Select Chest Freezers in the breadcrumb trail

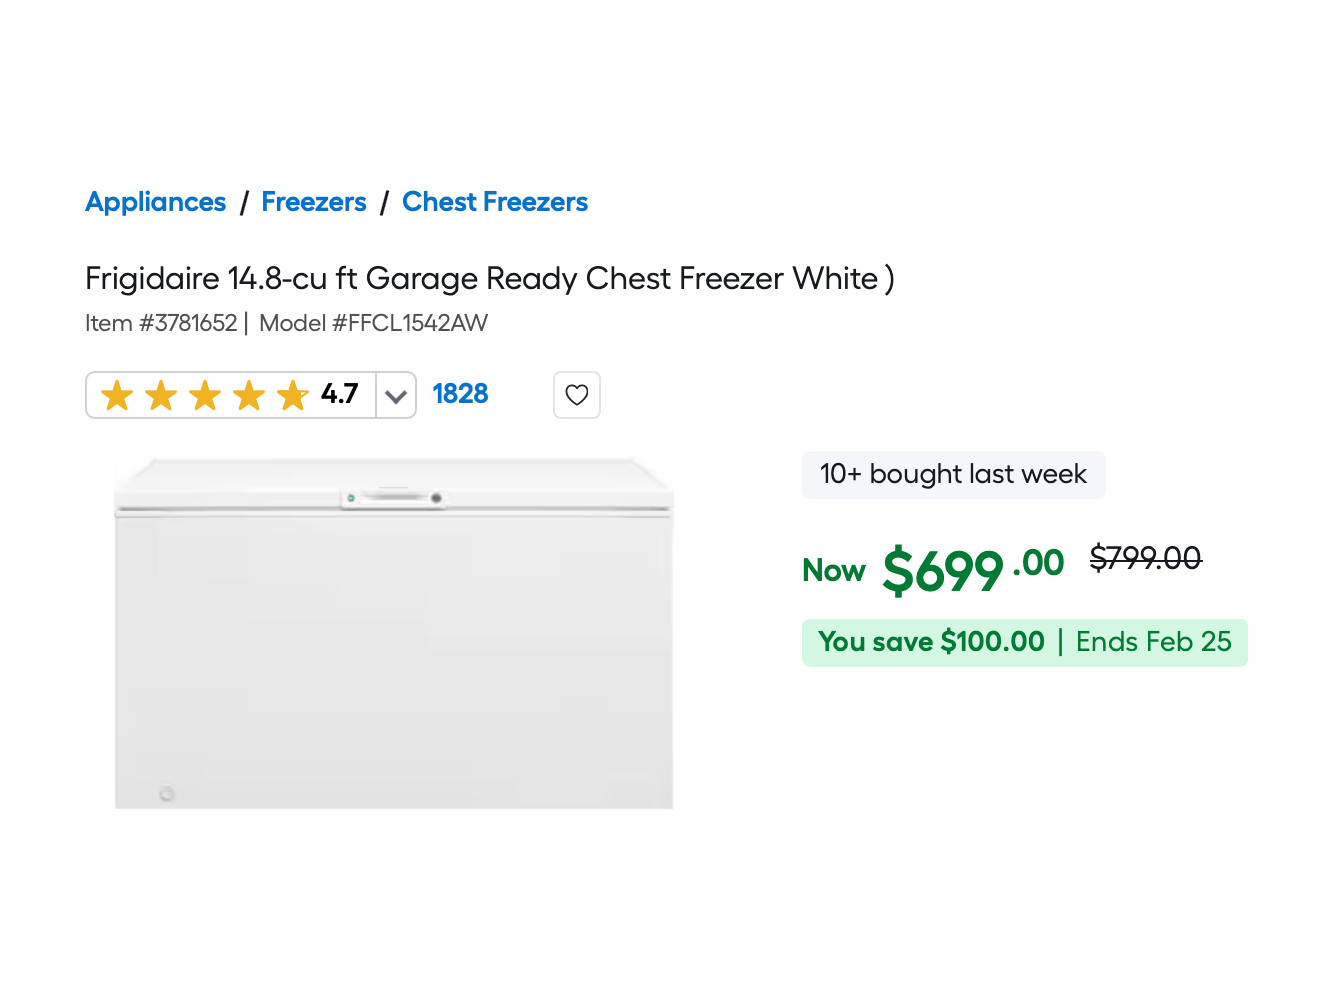494,201
